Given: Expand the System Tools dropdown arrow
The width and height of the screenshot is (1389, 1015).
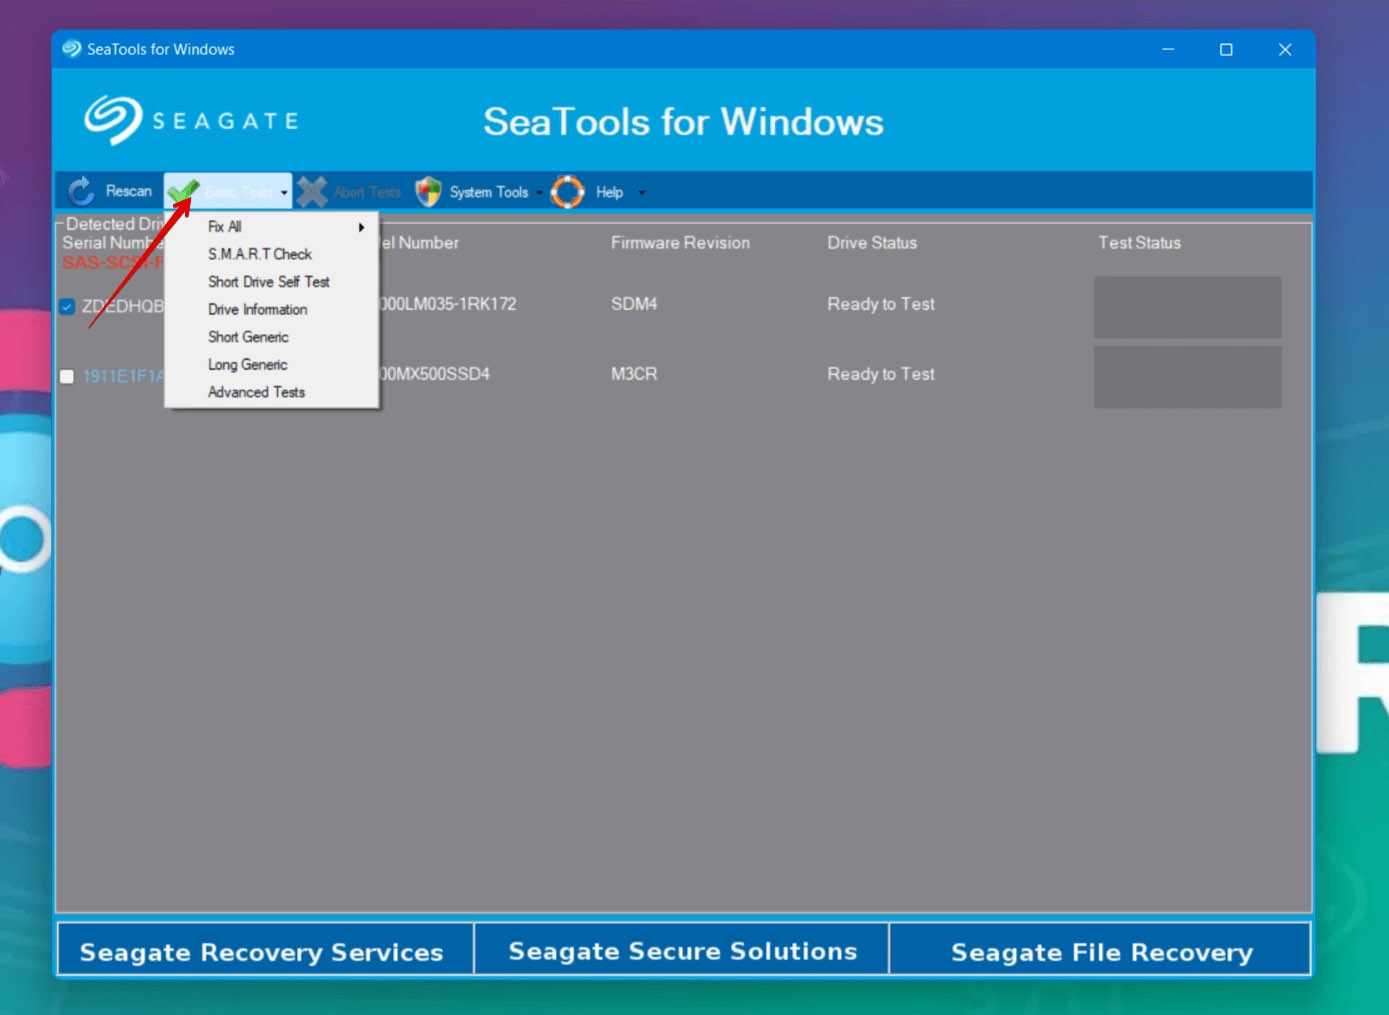Looking at the screenshot, I should click(539, 192).
